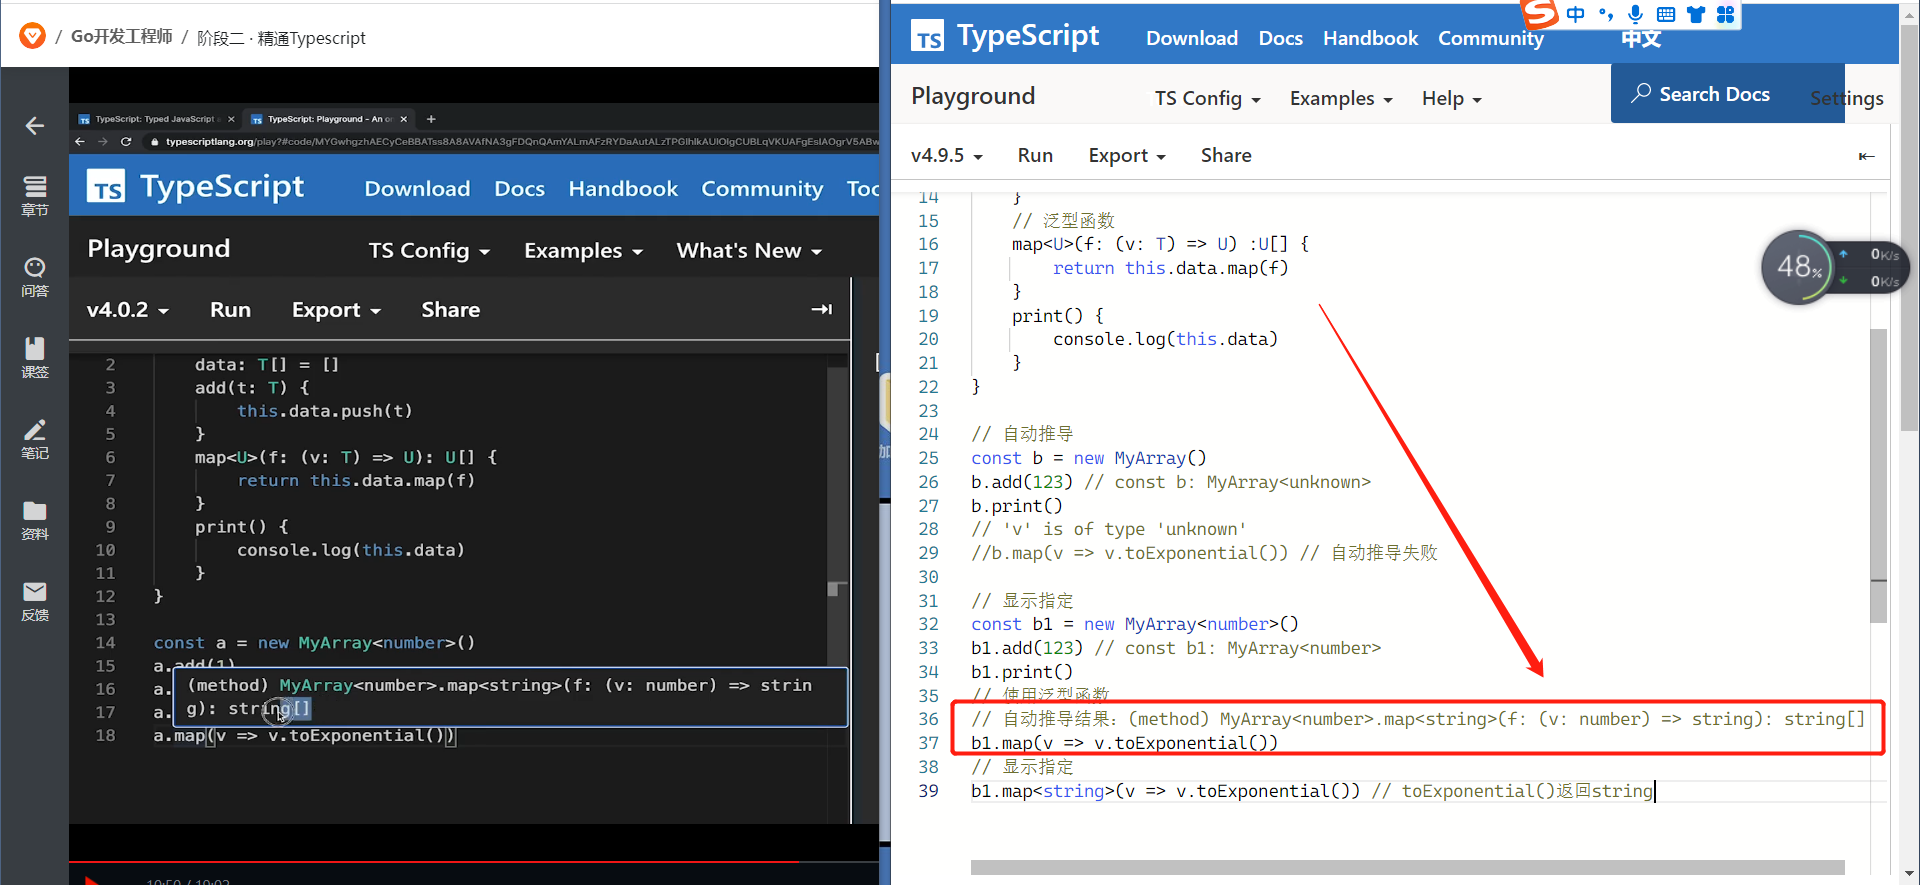The width and height of the screenshot is (1920, 885).
Task: Click the right editor's vertical scrollbar thumb
Action: [1878, 475]
